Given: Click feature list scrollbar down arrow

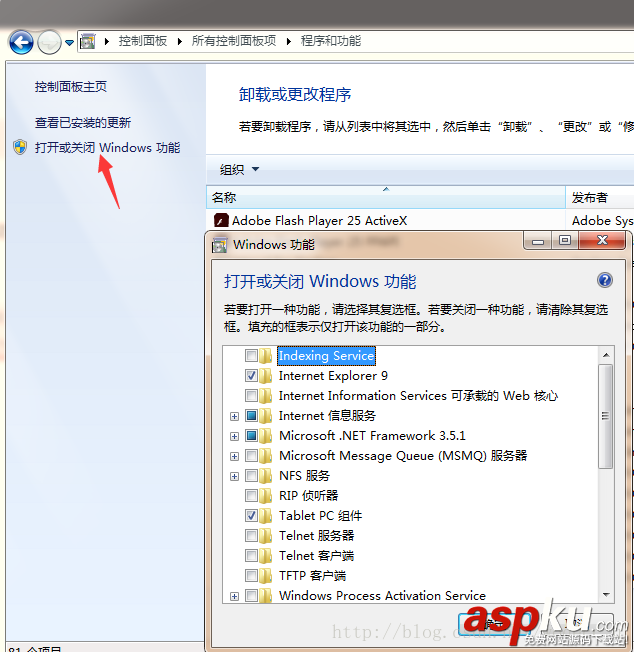Looking at the screenshot, I should coord(606,595).
